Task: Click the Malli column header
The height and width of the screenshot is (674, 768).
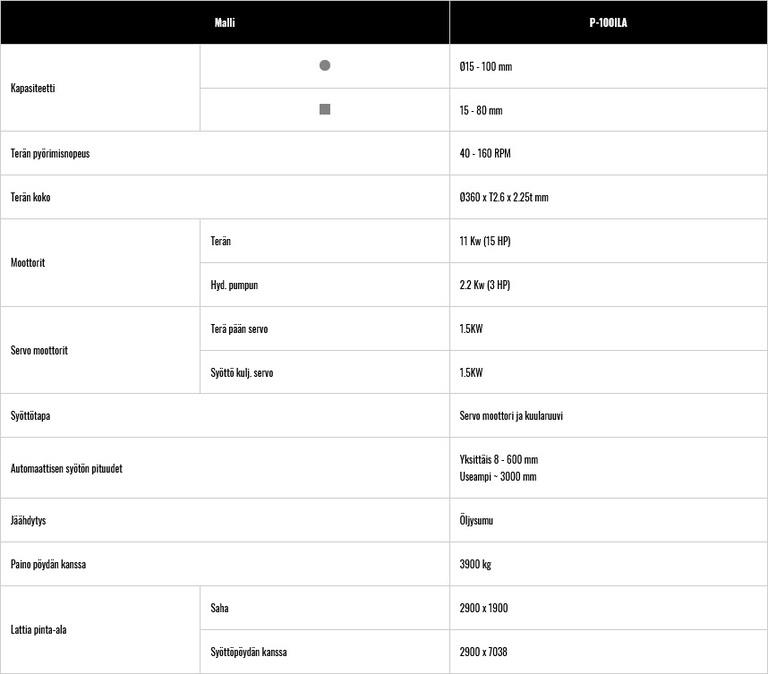Action: click(x=225, y=22)
